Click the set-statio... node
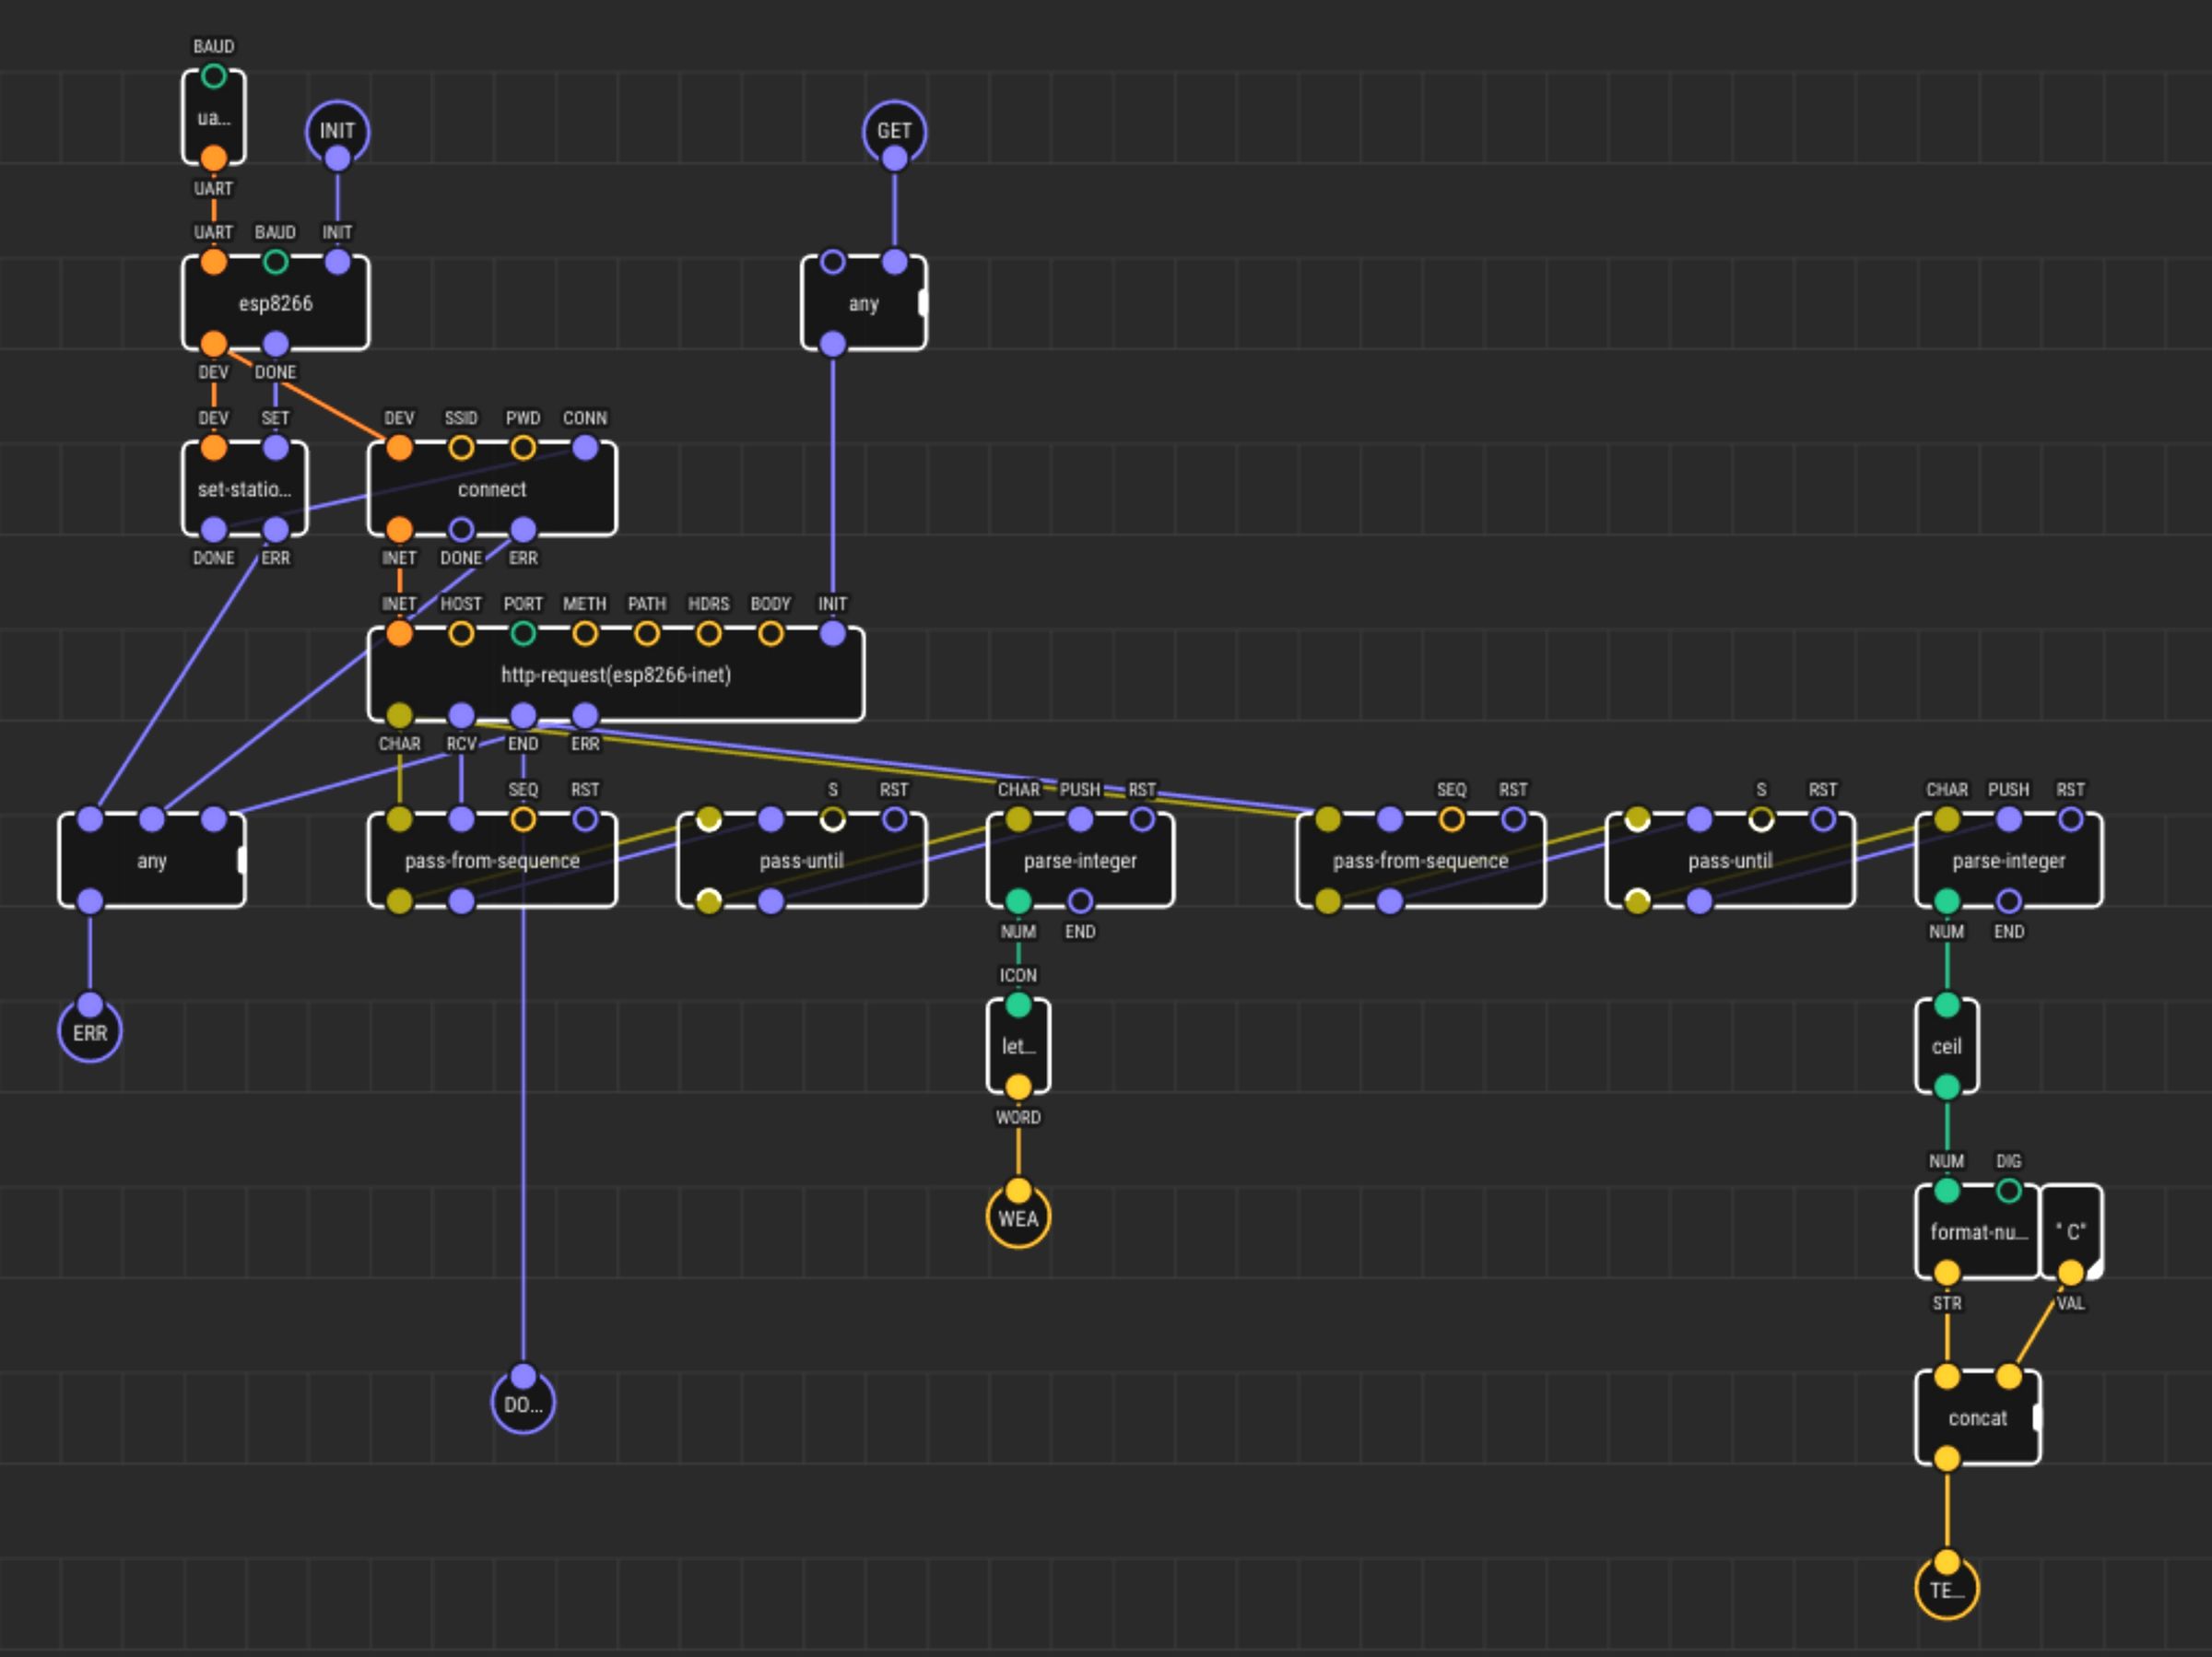Viewport: 2212px width, 1657px height. coord(244,489)
